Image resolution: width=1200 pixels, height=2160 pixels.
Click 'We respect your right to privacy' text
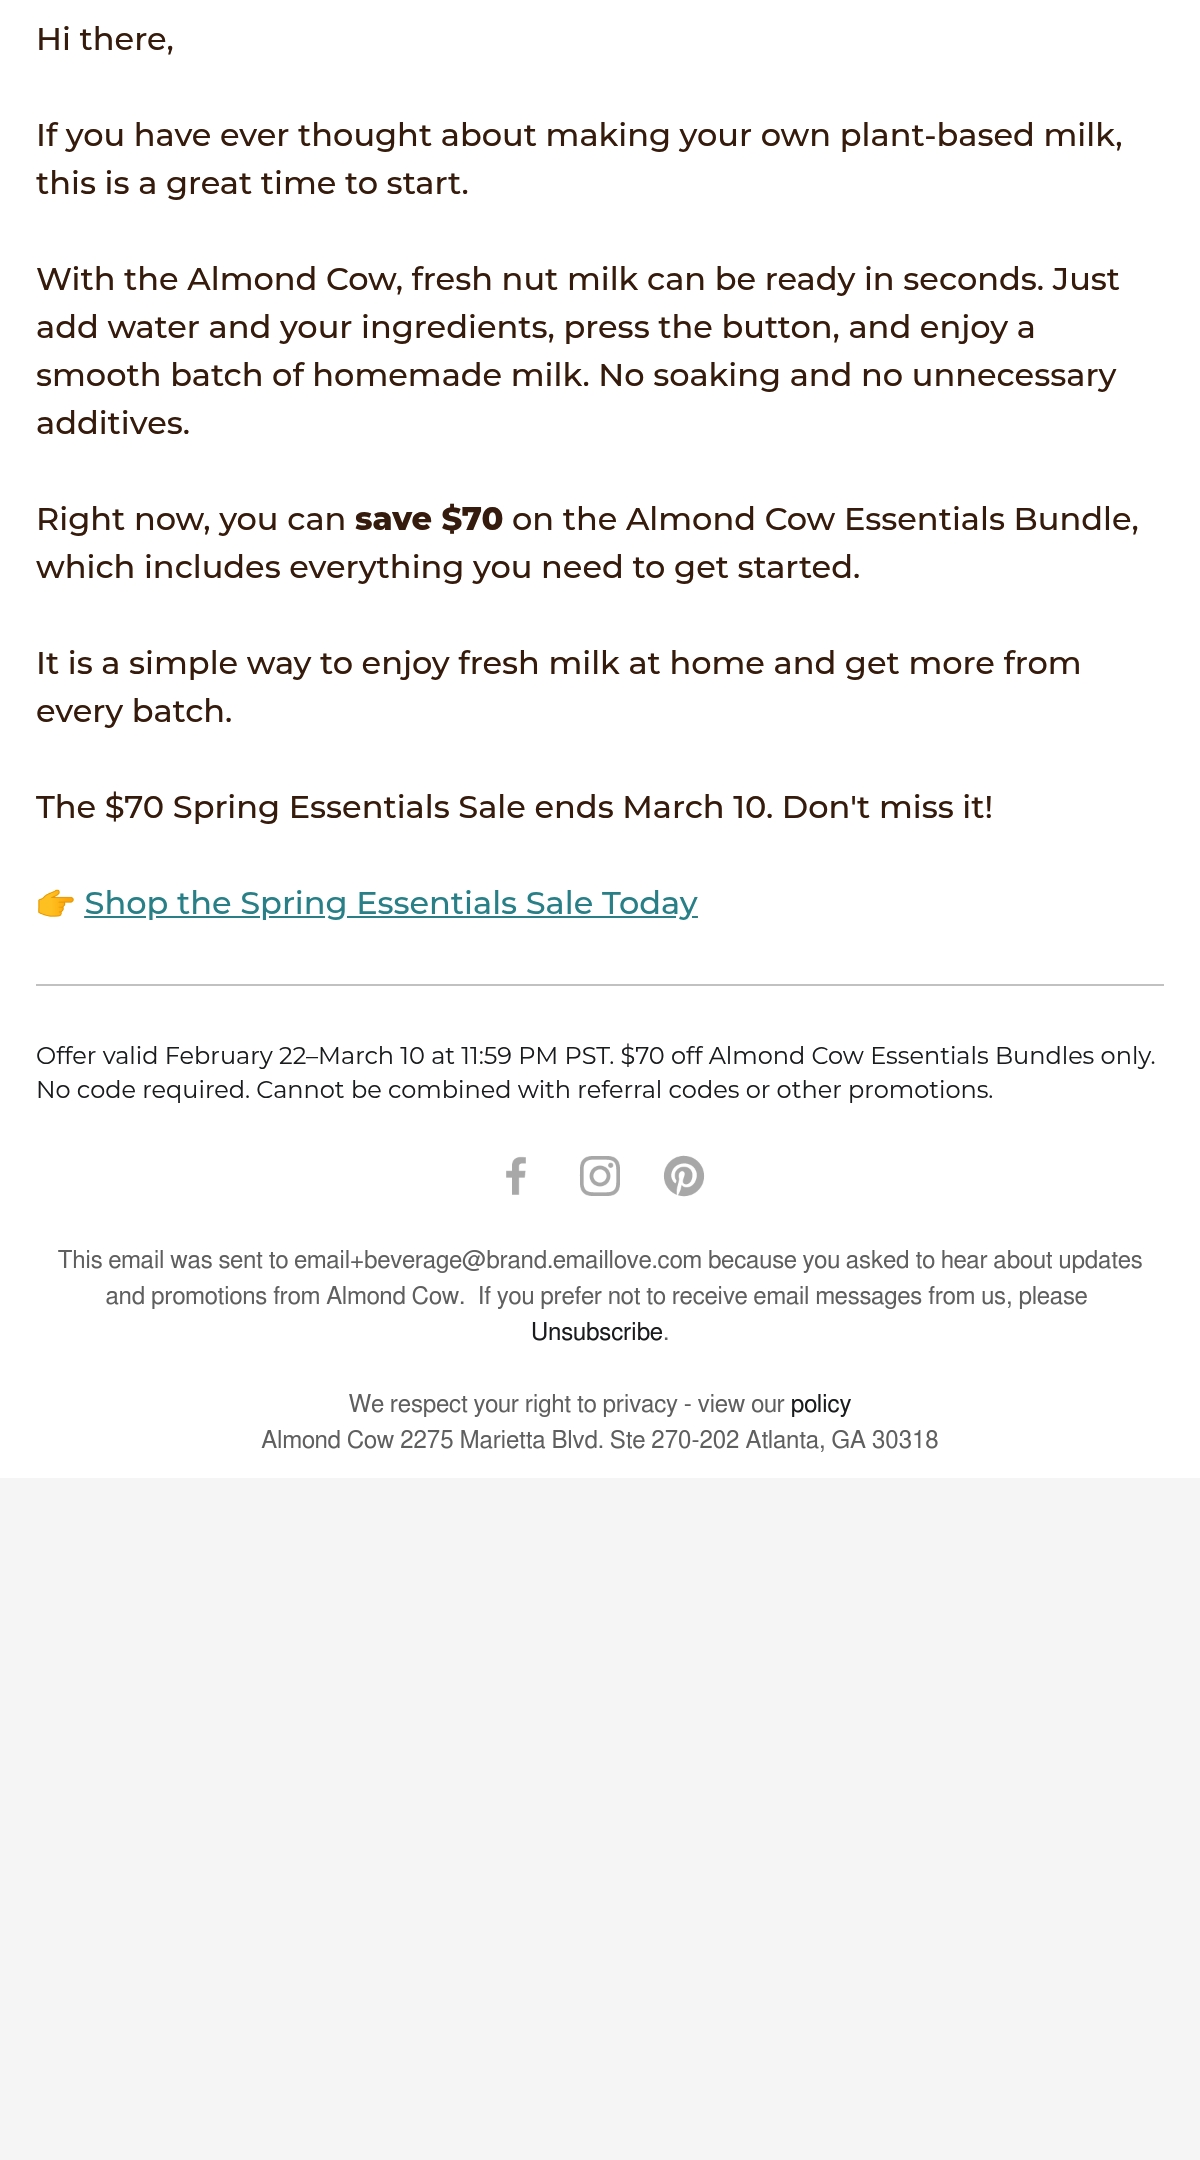click(x=513, y=1404)
